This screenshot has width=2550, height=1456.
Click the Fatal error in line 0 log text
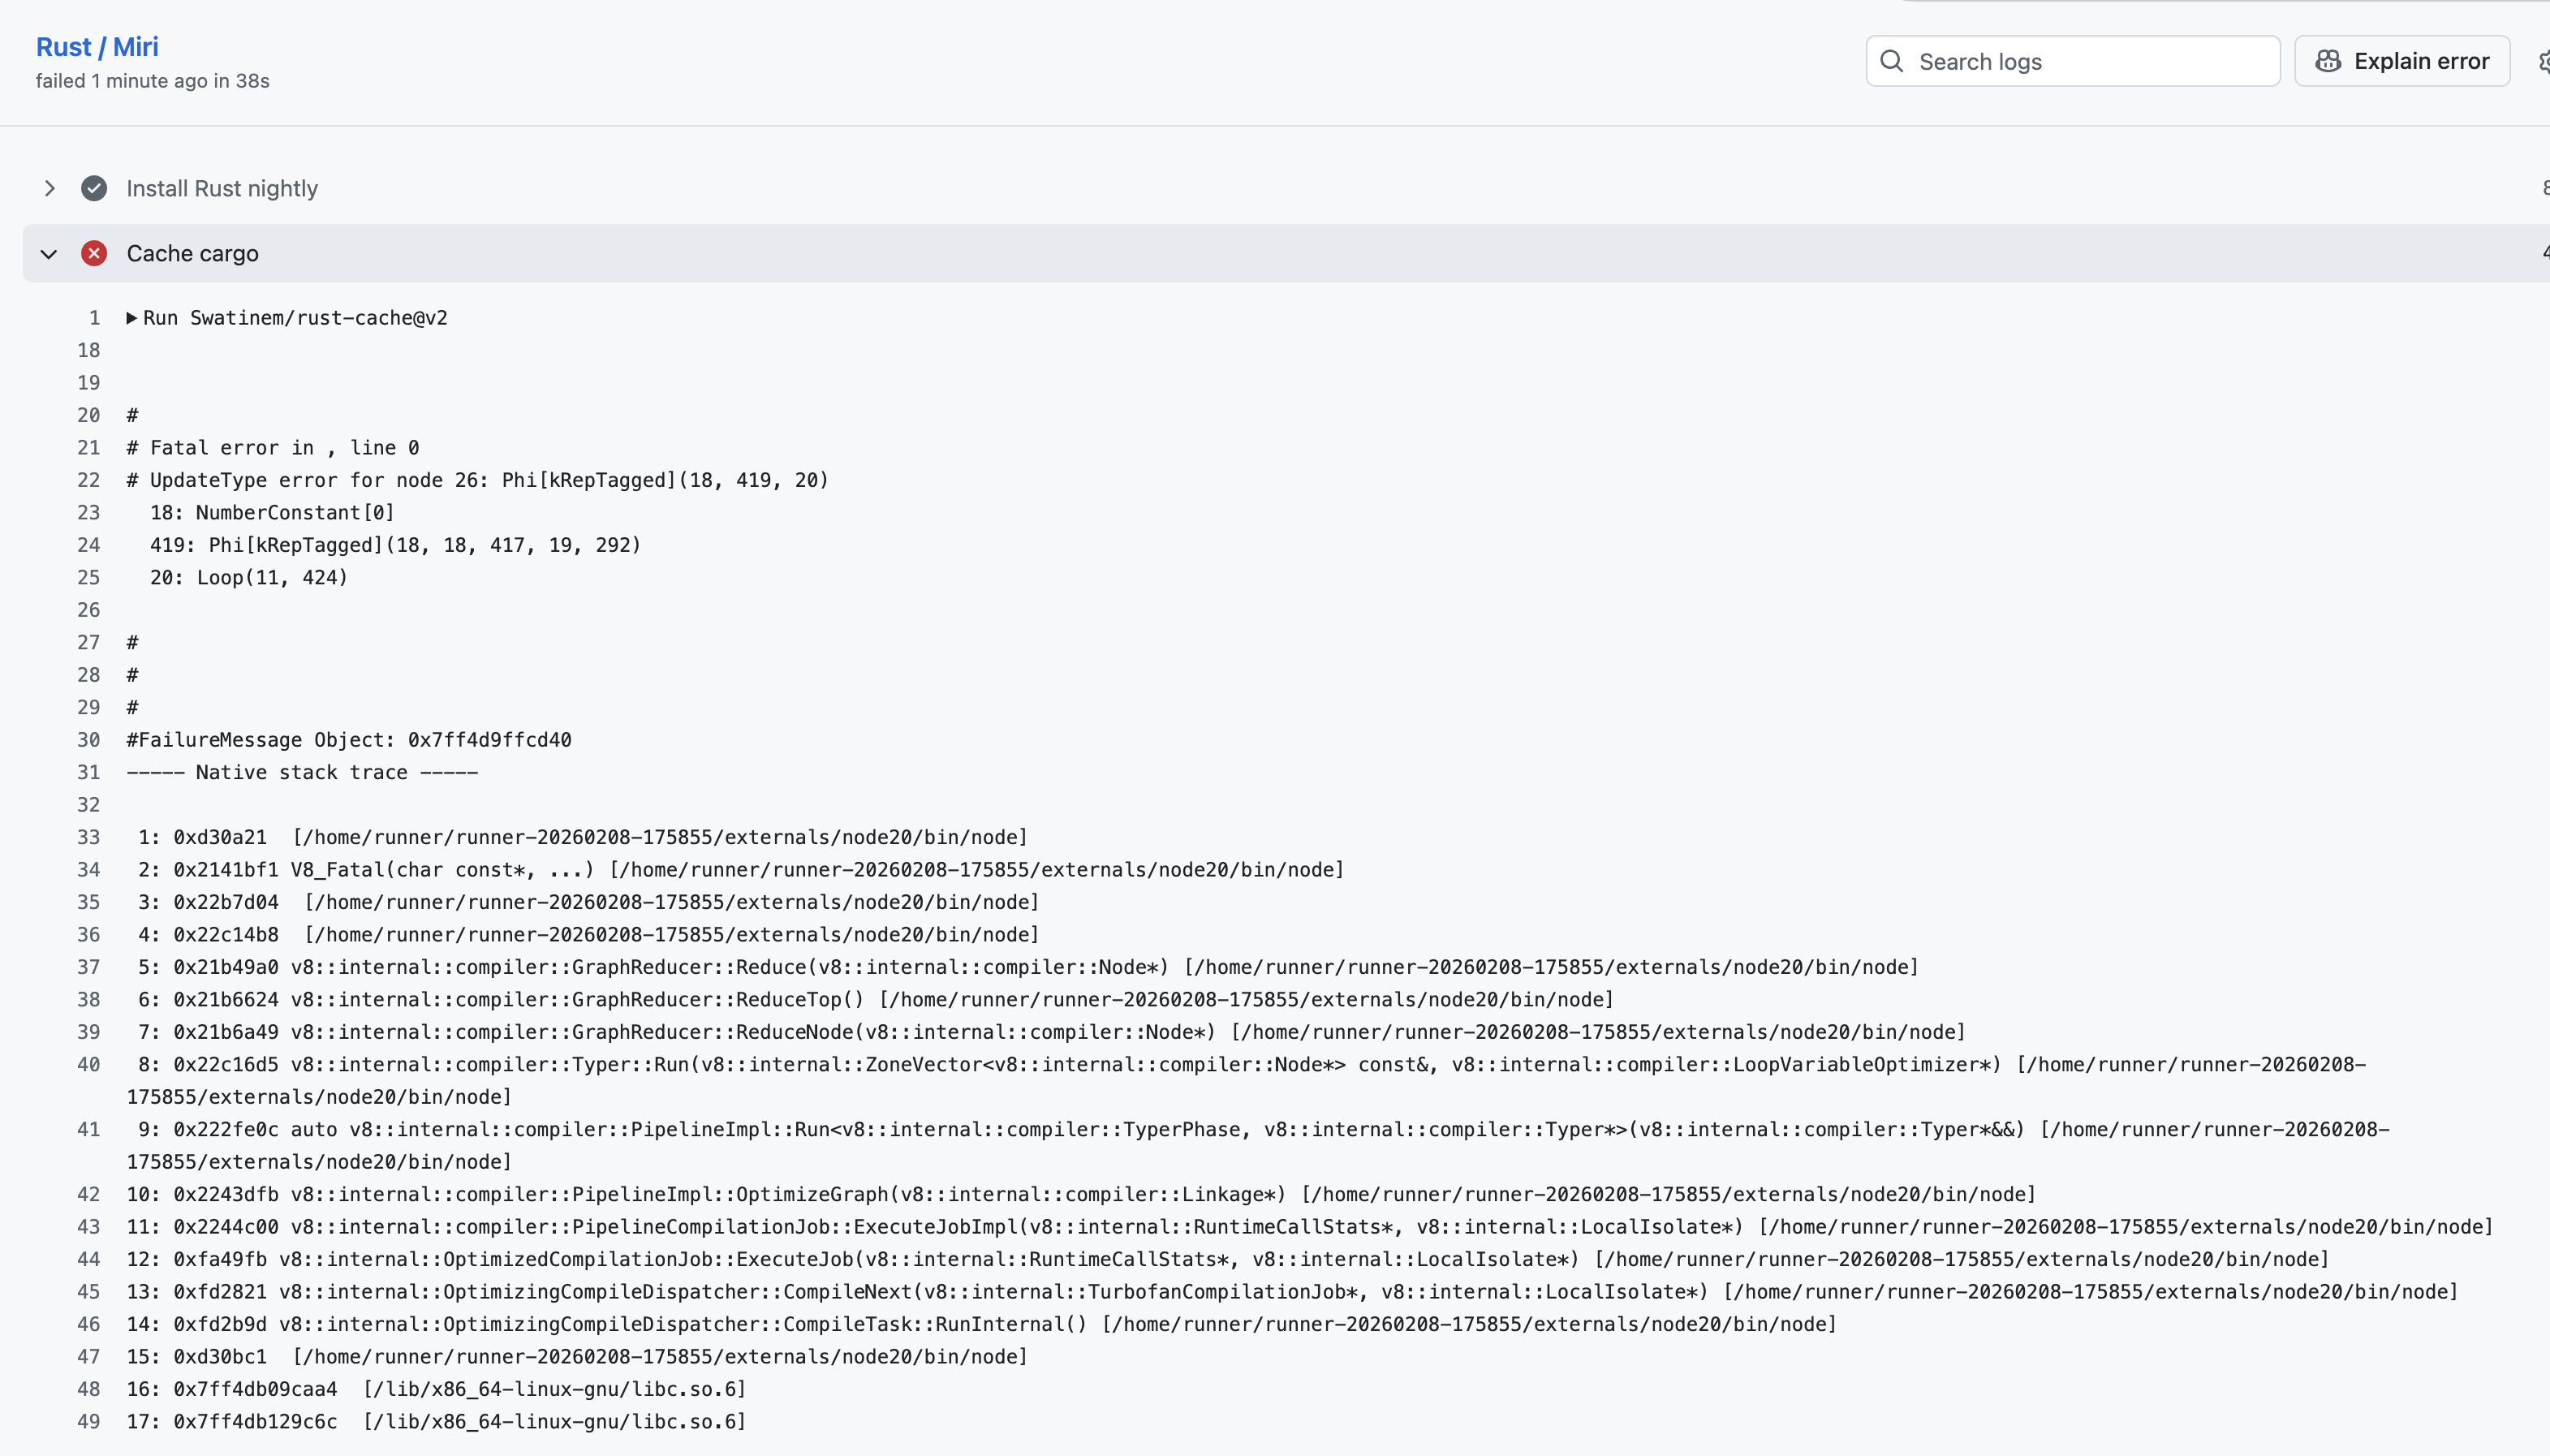tap(273, 448)
